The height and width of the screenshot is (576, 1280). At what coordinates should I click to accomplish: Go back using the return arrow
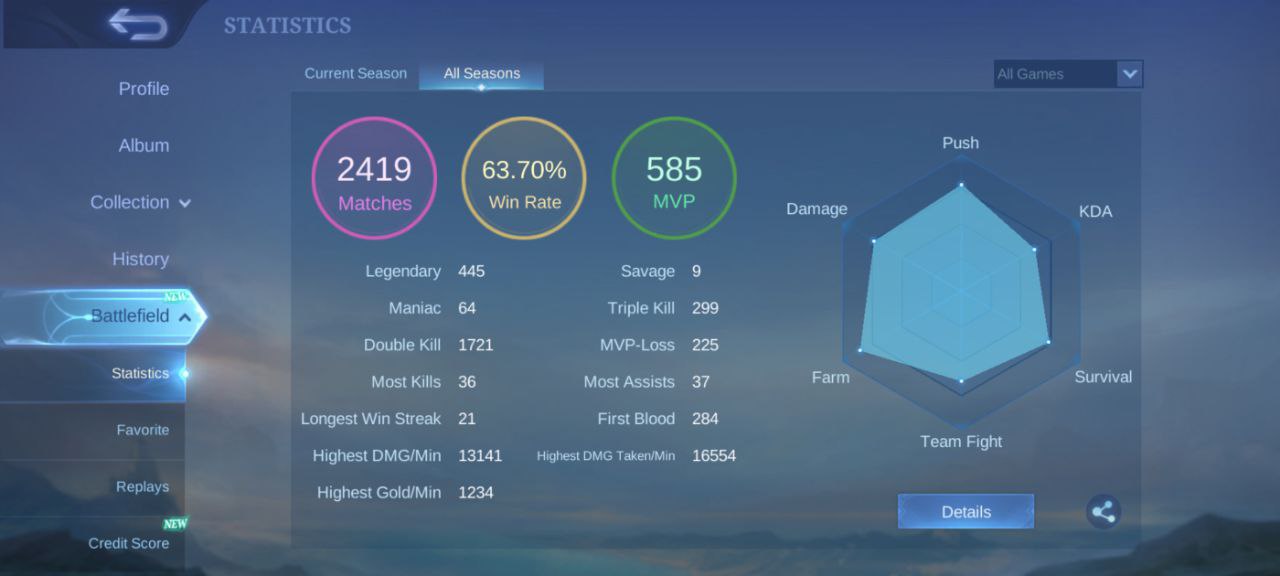[138, 24]
